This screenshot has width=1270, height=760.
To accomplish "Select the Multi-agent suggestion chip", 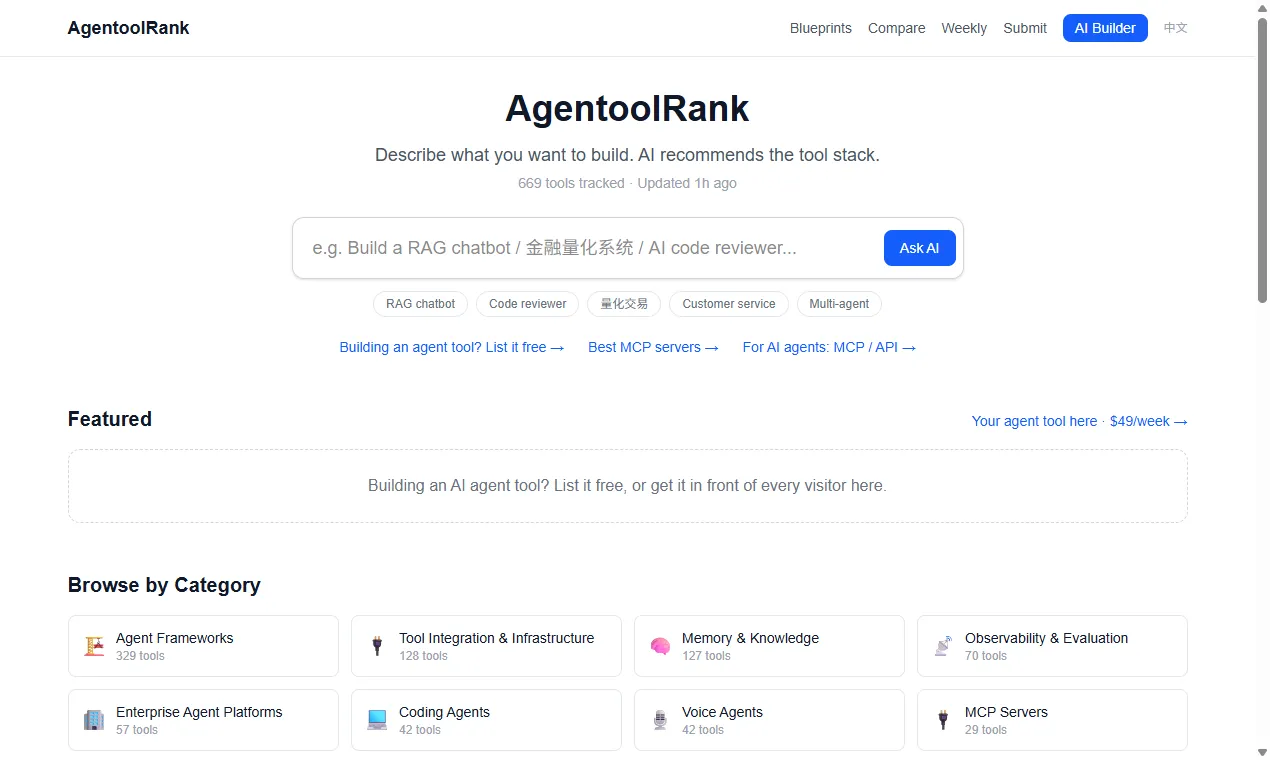I will coord(839,304).
